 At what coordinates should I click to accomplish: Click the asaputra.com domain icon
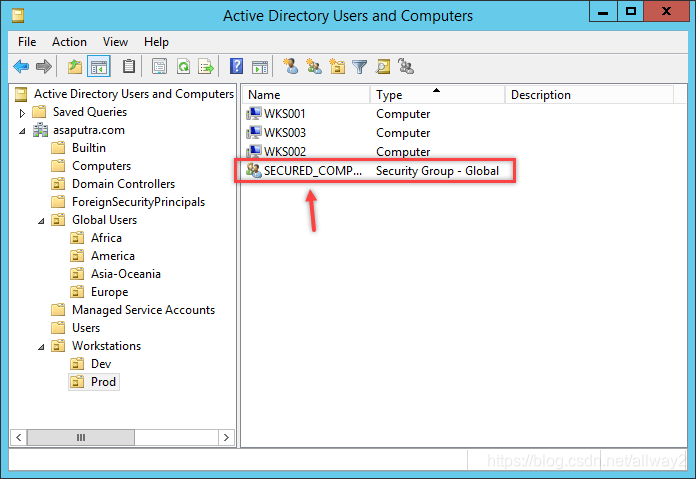pos(40,130)
